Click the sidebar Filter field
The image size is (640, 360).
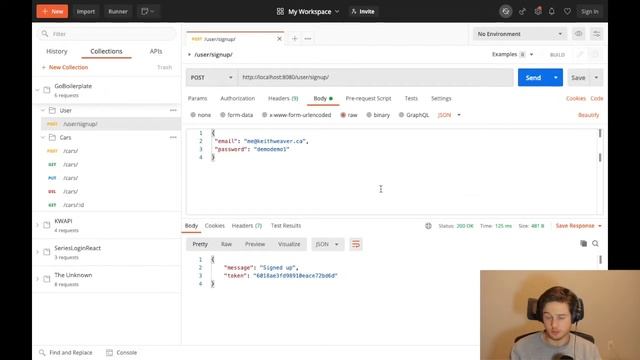click(x=108, y=34)
